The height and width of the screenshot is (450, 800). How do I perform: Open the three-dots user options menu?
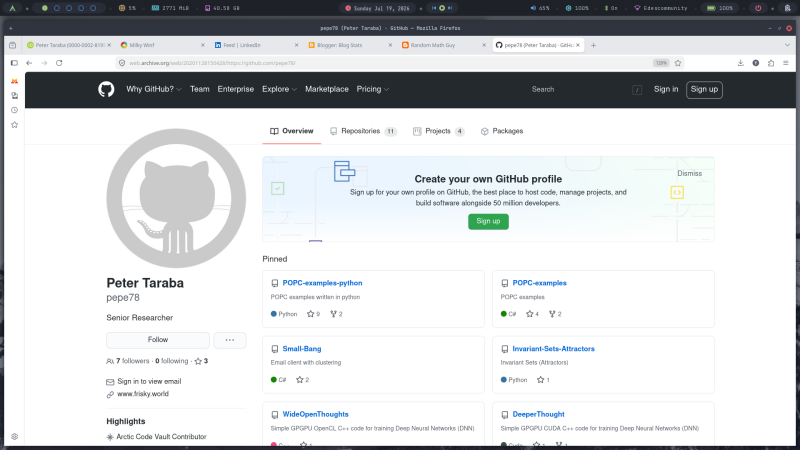point(230,340)
